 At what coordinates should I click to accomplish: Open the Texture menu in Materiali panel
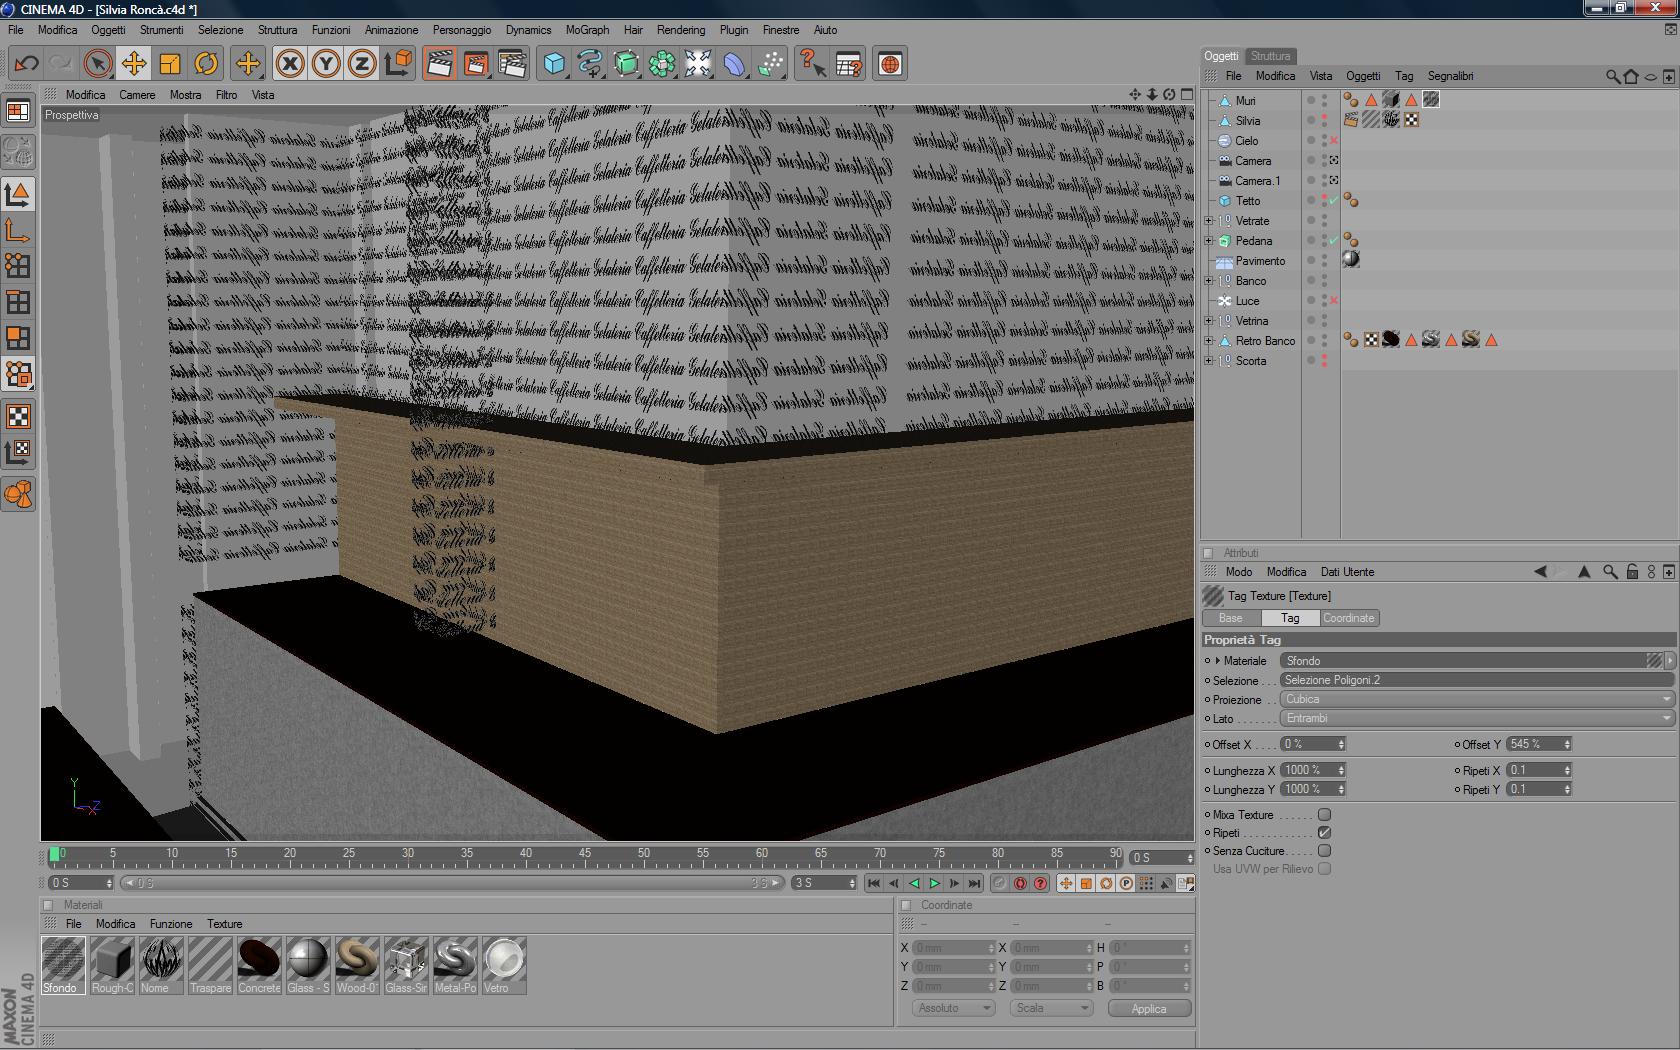coord(224,924)
